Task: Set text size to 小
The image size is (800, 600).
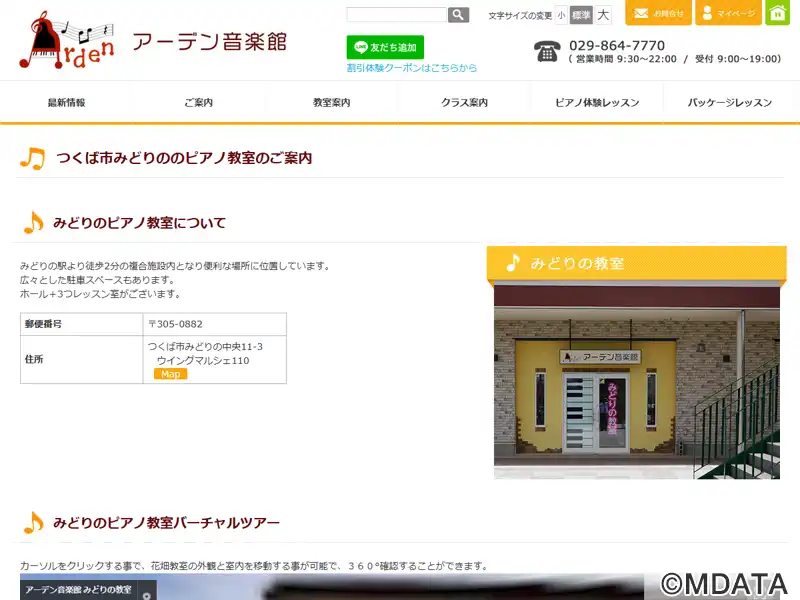Action: (x=561, y=15)
